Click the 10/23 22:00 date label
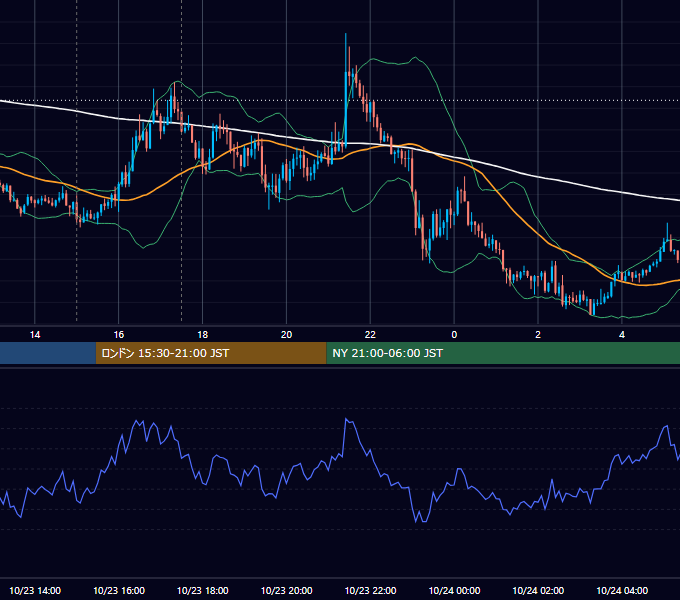 pos(370,590)
